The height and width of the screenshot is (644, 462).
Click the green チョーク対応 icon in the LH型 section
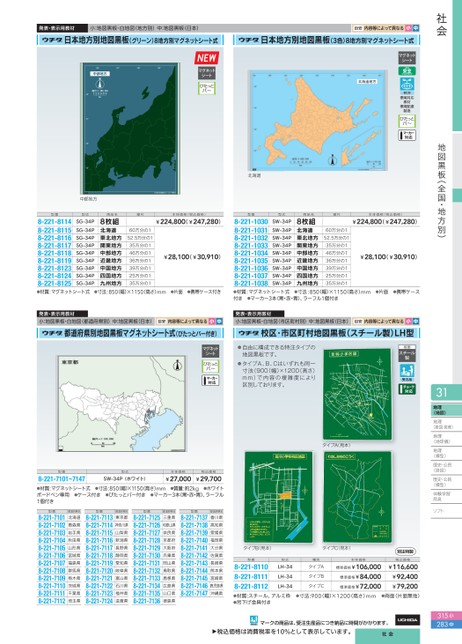click(x=407, y=389)
